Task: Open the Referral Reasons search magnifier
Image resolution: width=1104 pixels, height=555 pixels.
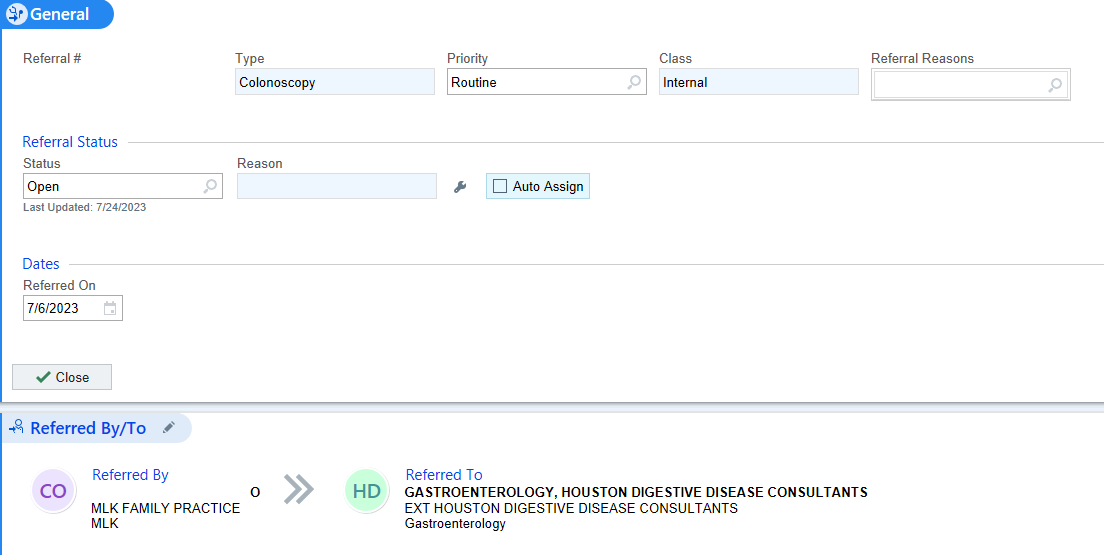Action: (x=1055, y=85)
